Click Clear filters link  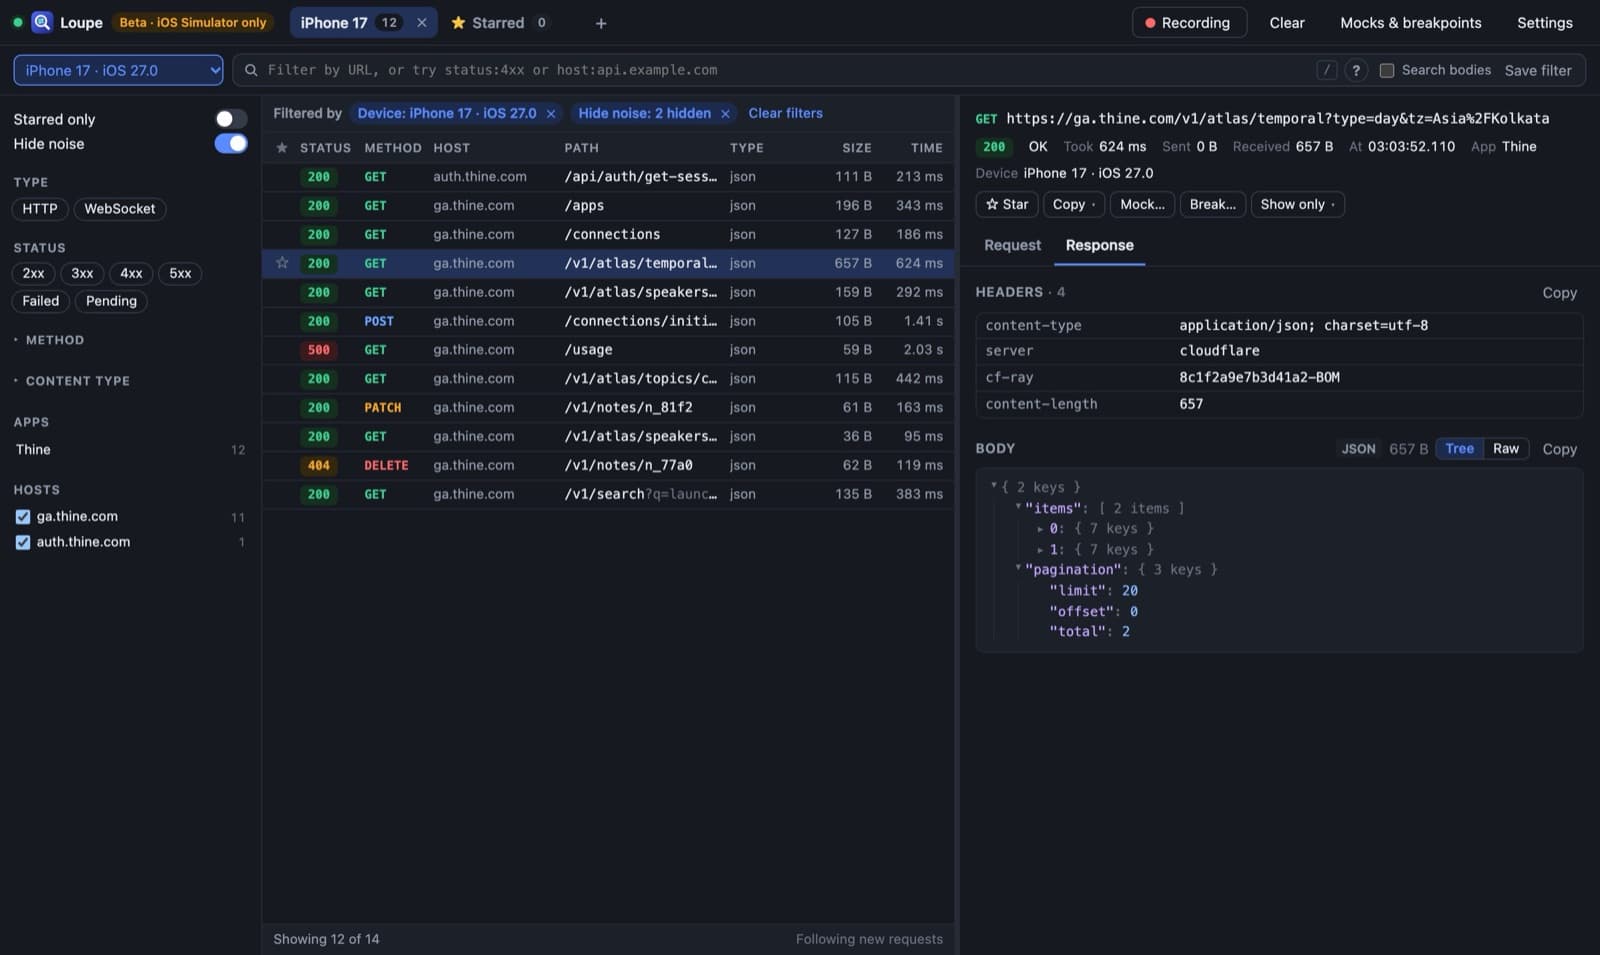coord(785,113)
